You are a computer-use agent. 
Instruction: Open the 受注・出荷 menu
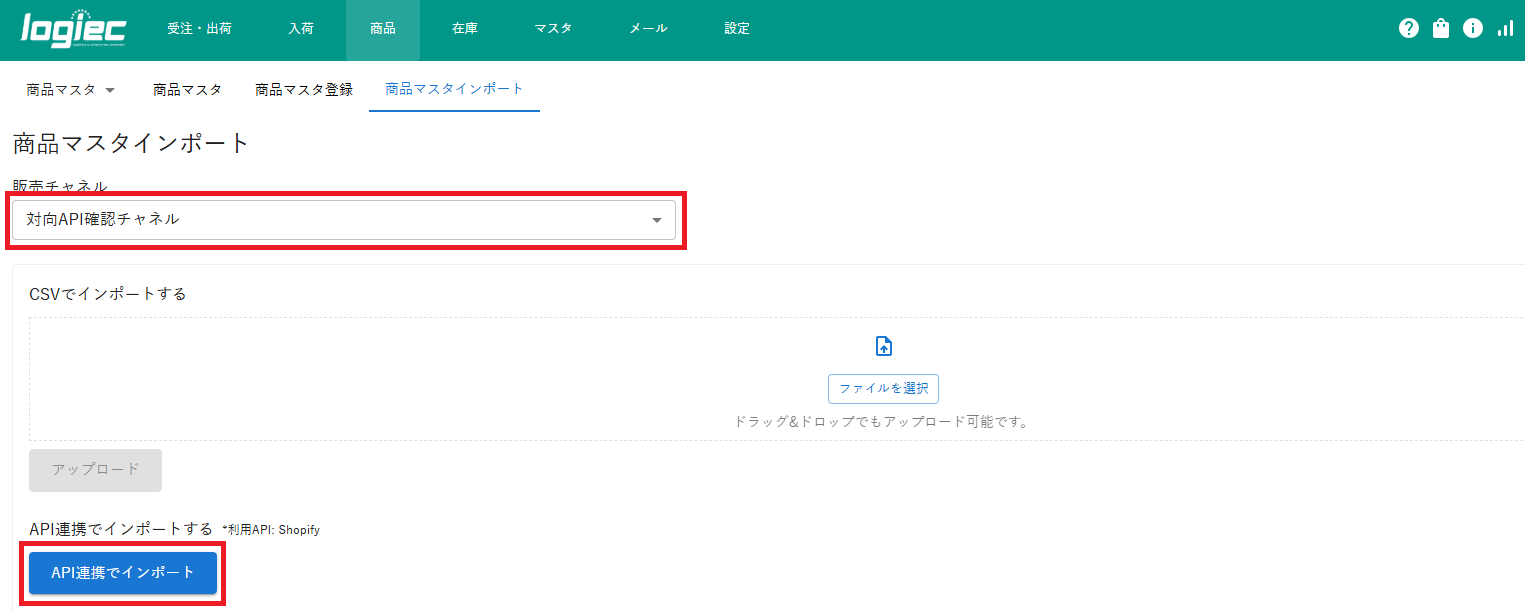click(199, 29)
